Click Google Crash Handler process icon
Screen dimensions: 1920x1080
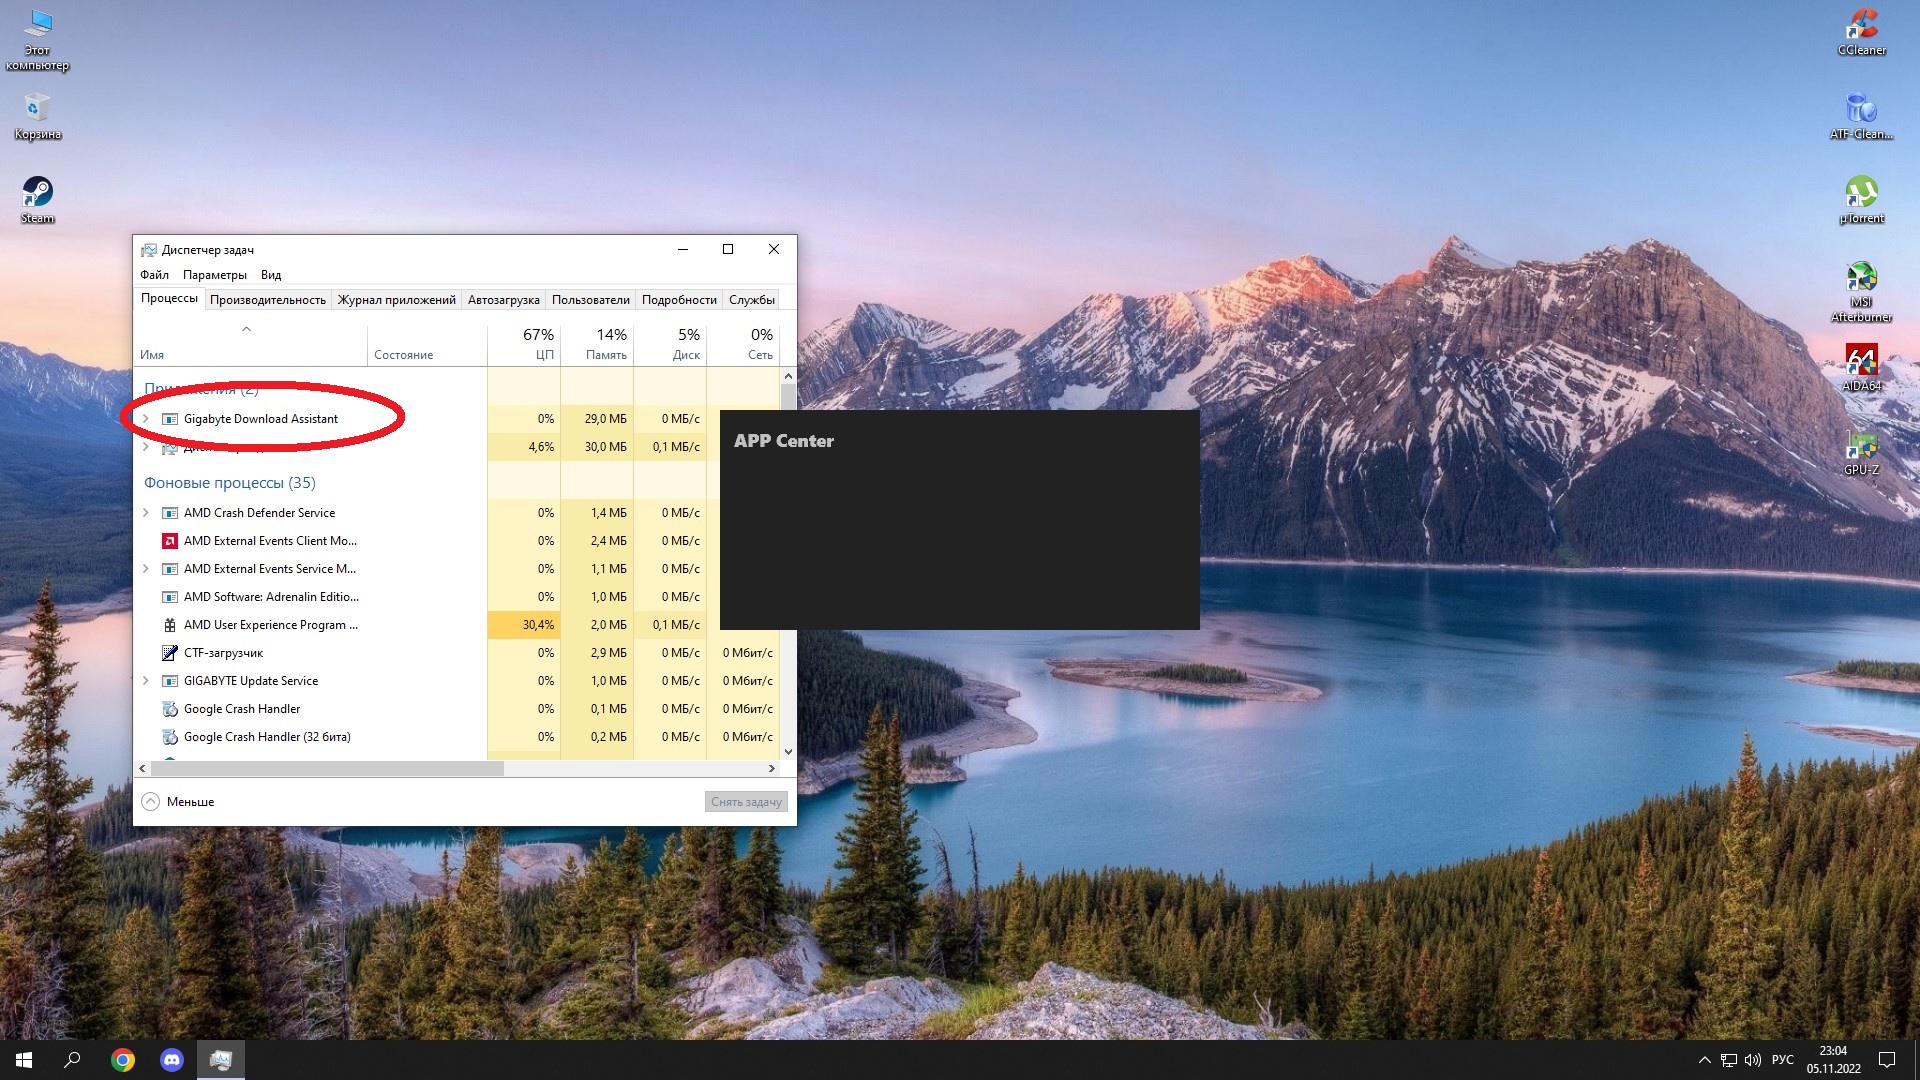[170, 709]
